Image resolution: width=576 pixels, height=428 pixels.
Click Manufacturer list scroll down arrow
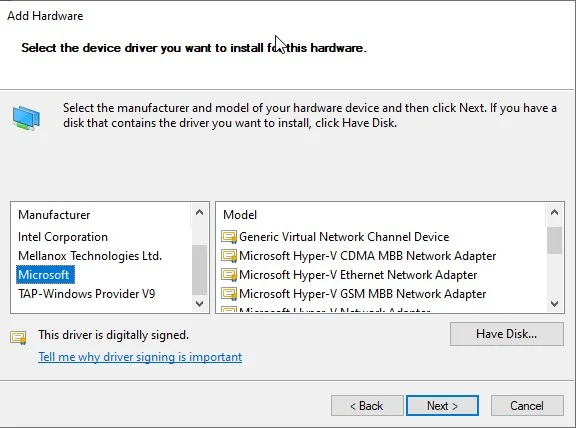pos(199,304)
